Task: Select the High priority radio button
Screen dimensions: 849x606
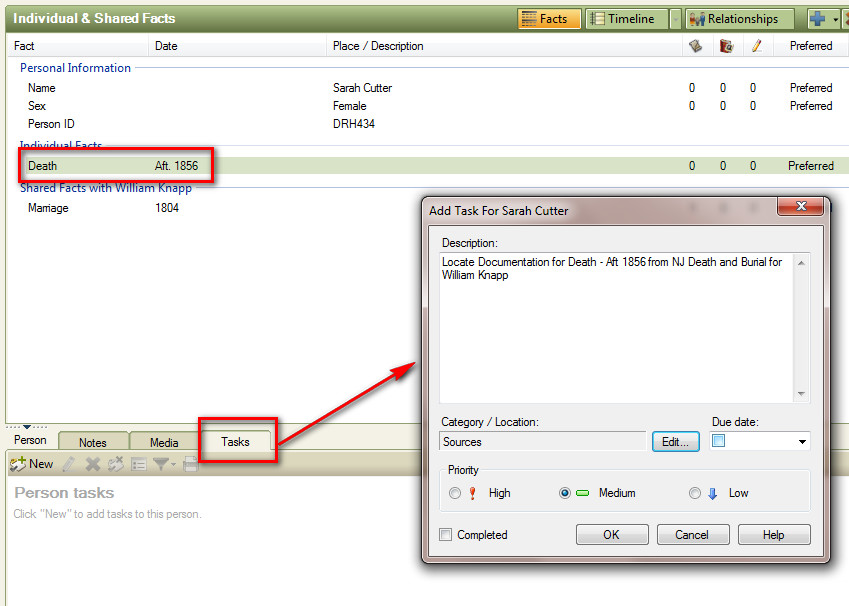Action: (x=455, y=492)
